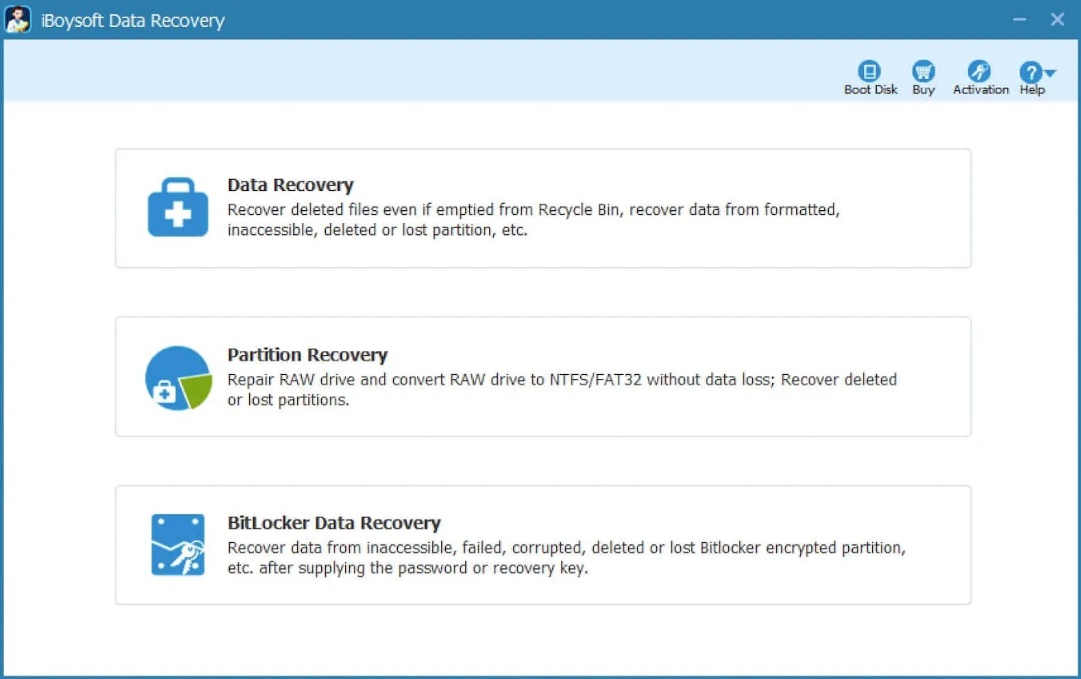1081x679 pixels.
Task: Open Activation via the key icon
Action: click(x=979, y=71)
